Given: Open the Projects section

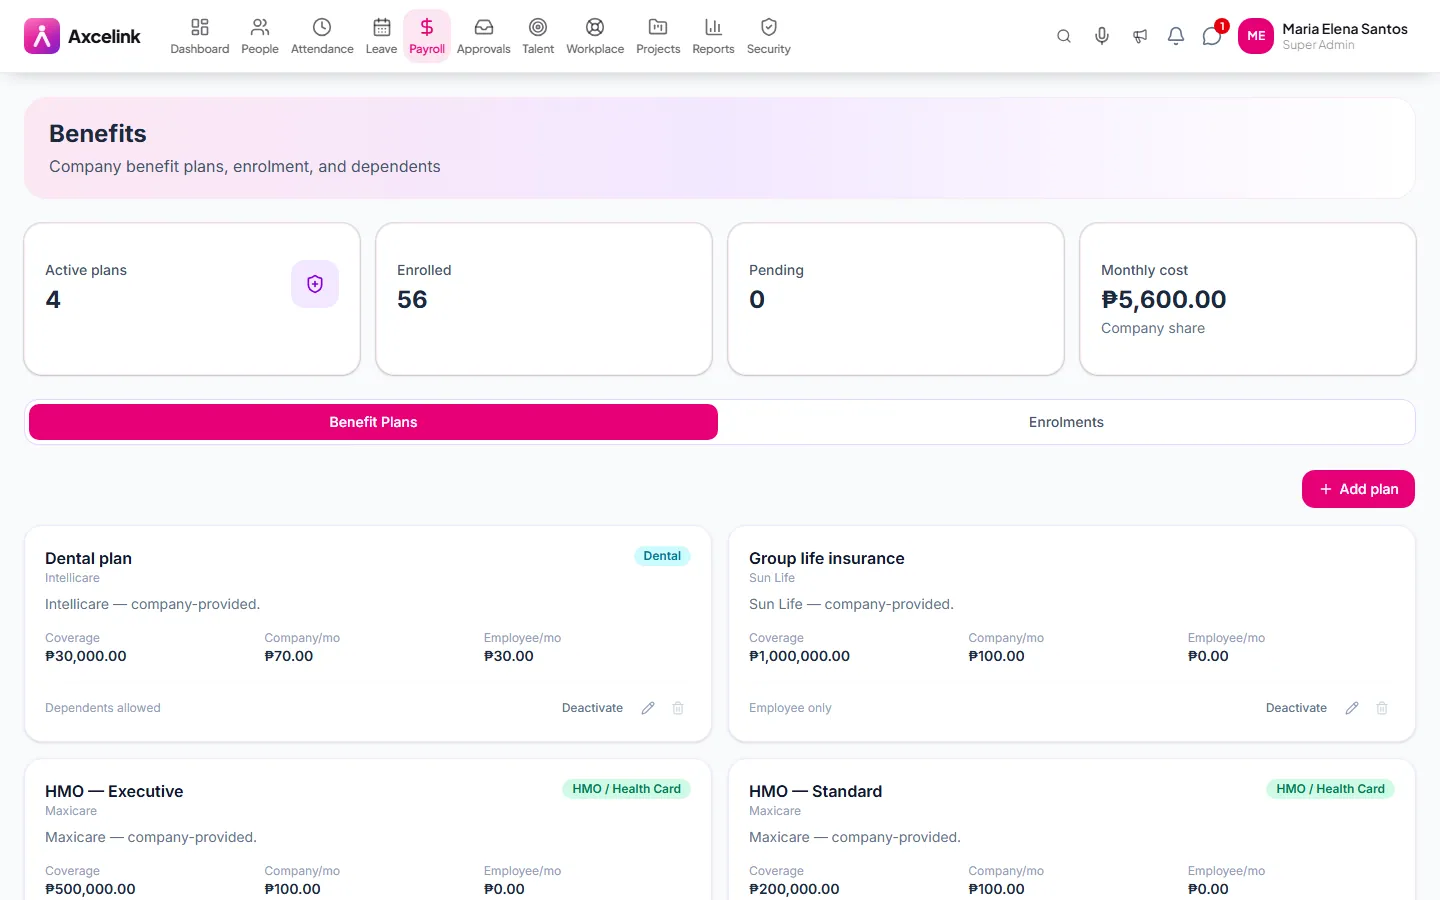Looking at the screenshot, I should [658, 36].
